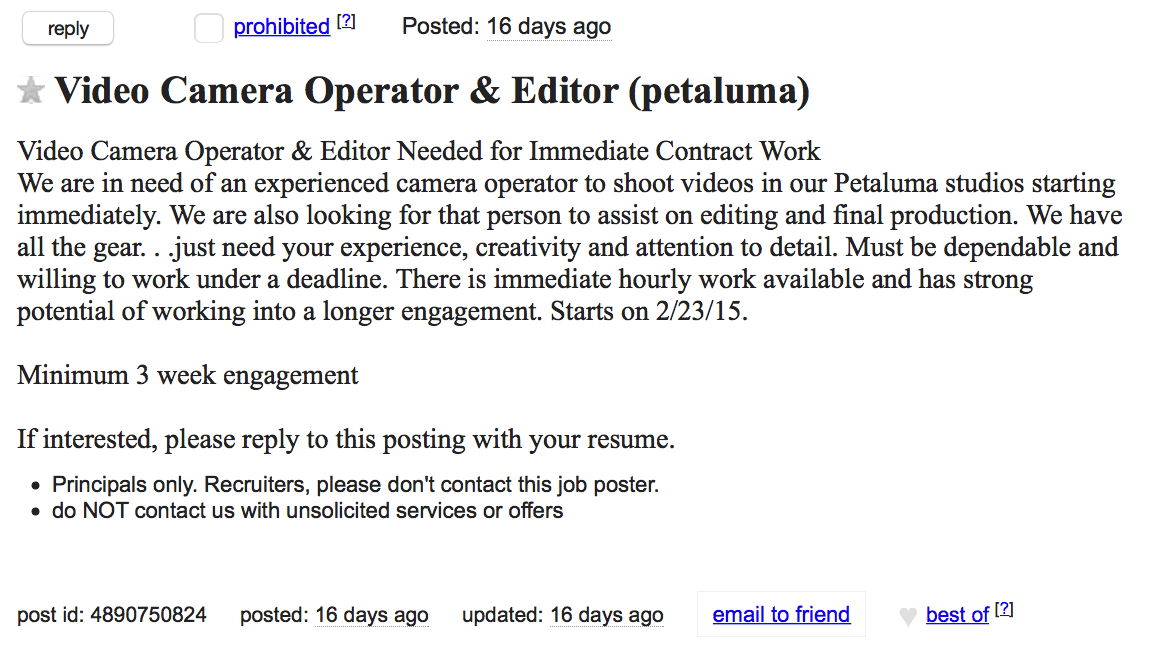This screenshot has height=648, width=1151.
Task: Click the Principals only bullet item
Action: click(355, 485)
